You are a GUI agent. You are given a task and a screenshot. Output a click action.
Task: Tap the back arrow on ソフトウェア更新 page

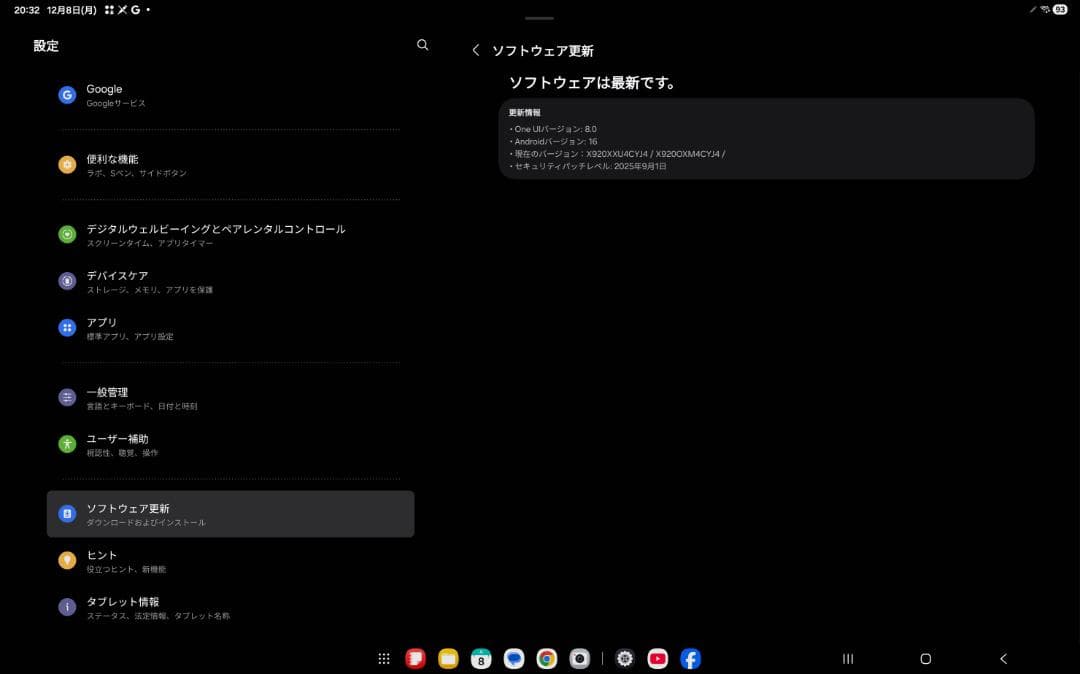475,49
